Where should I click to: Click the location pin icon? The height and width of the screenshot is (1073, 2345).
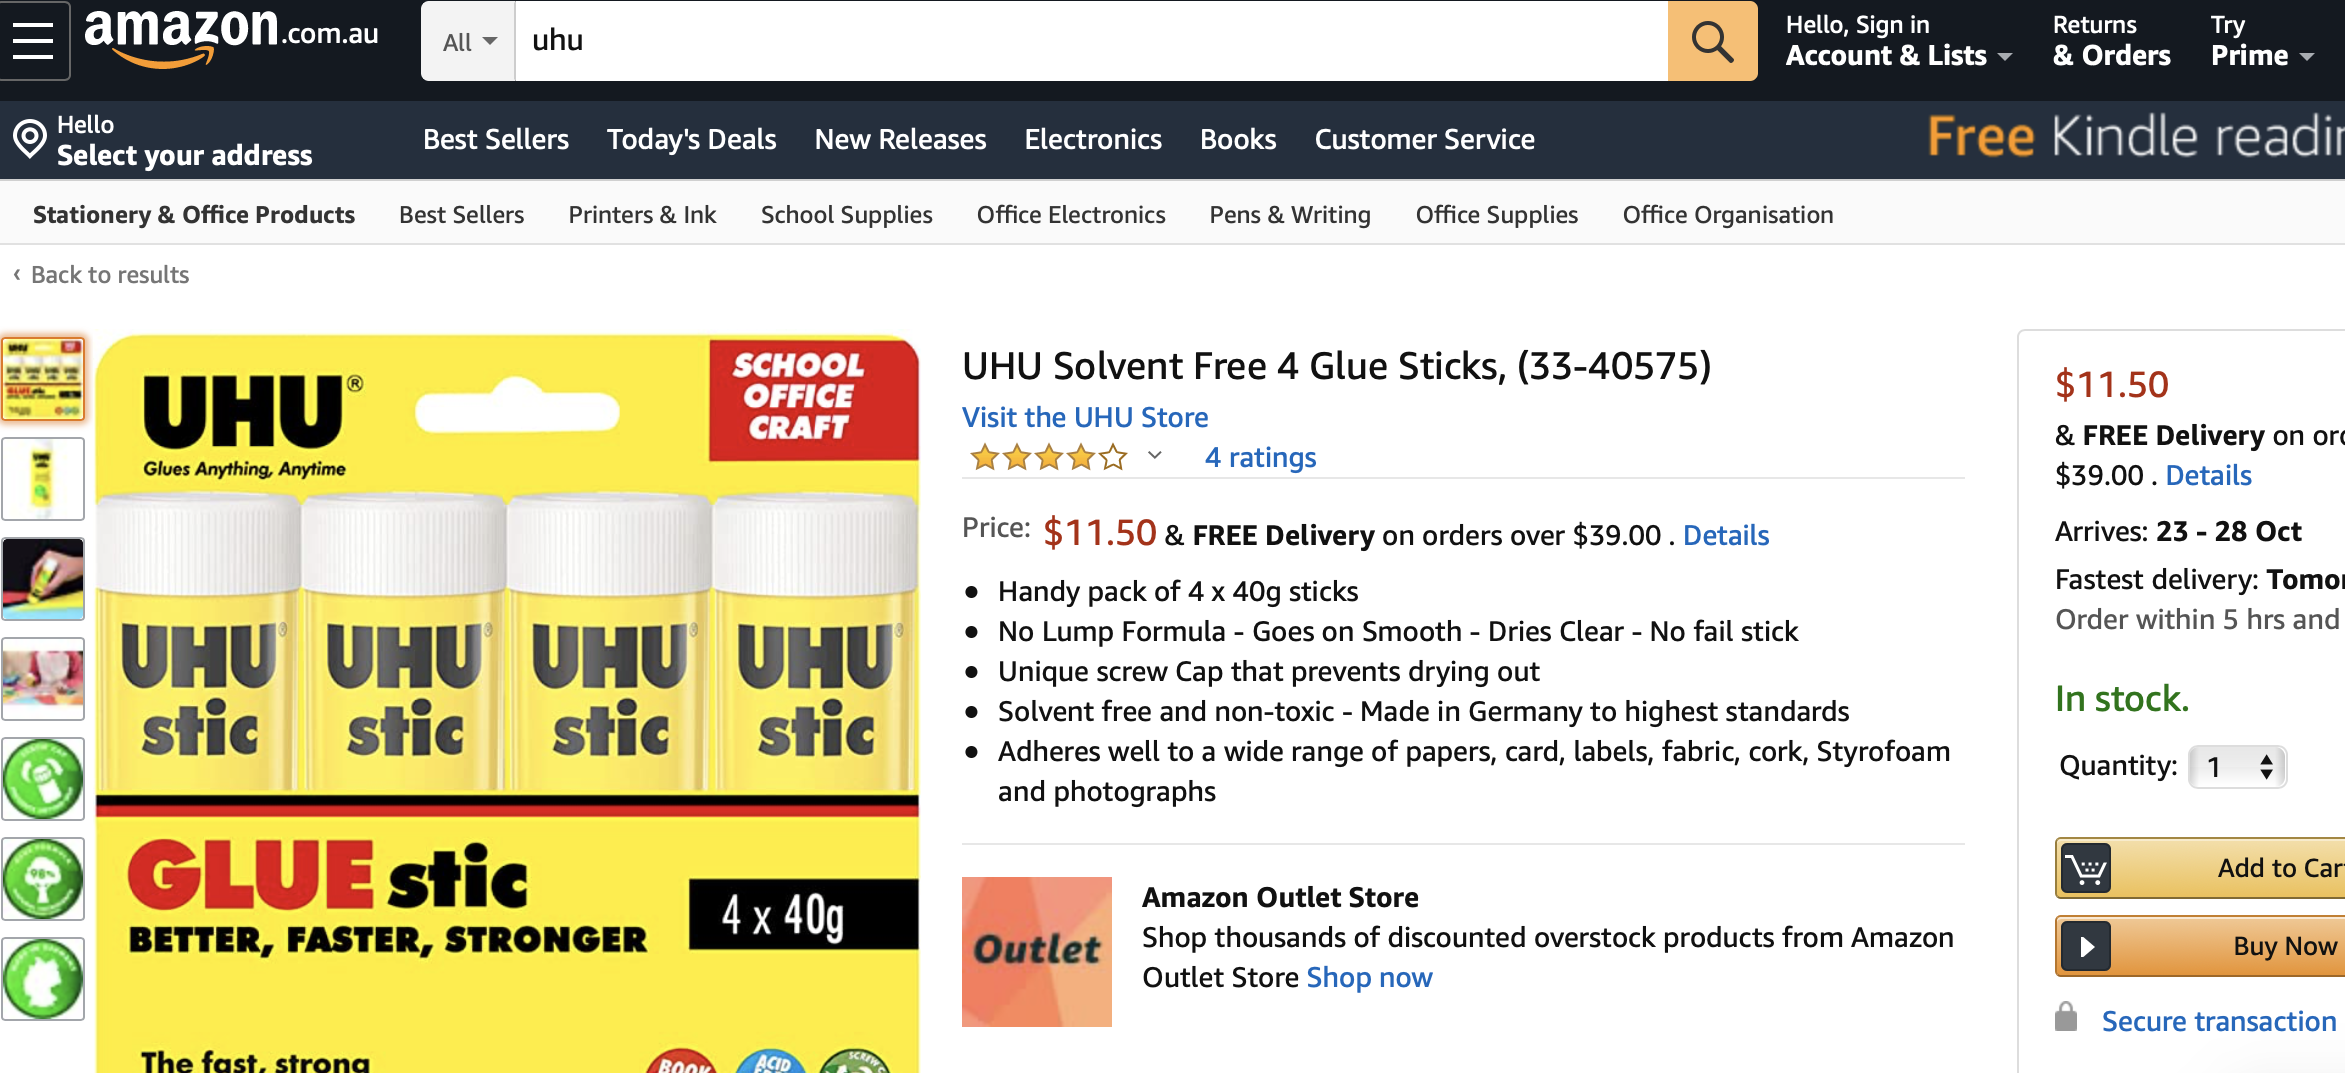pos(30,139)
